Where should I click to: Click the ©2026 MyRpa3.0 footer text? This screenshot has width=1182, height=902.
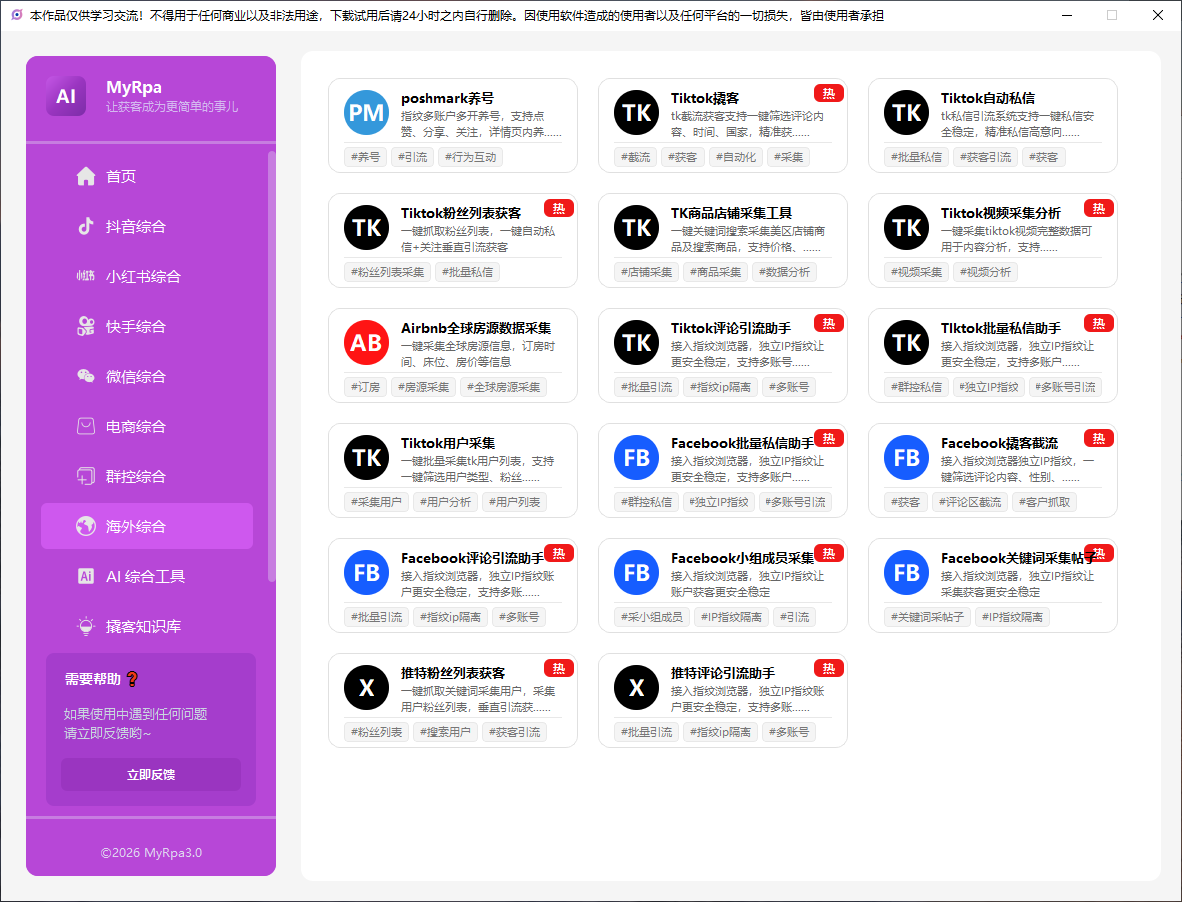[151, 852]
